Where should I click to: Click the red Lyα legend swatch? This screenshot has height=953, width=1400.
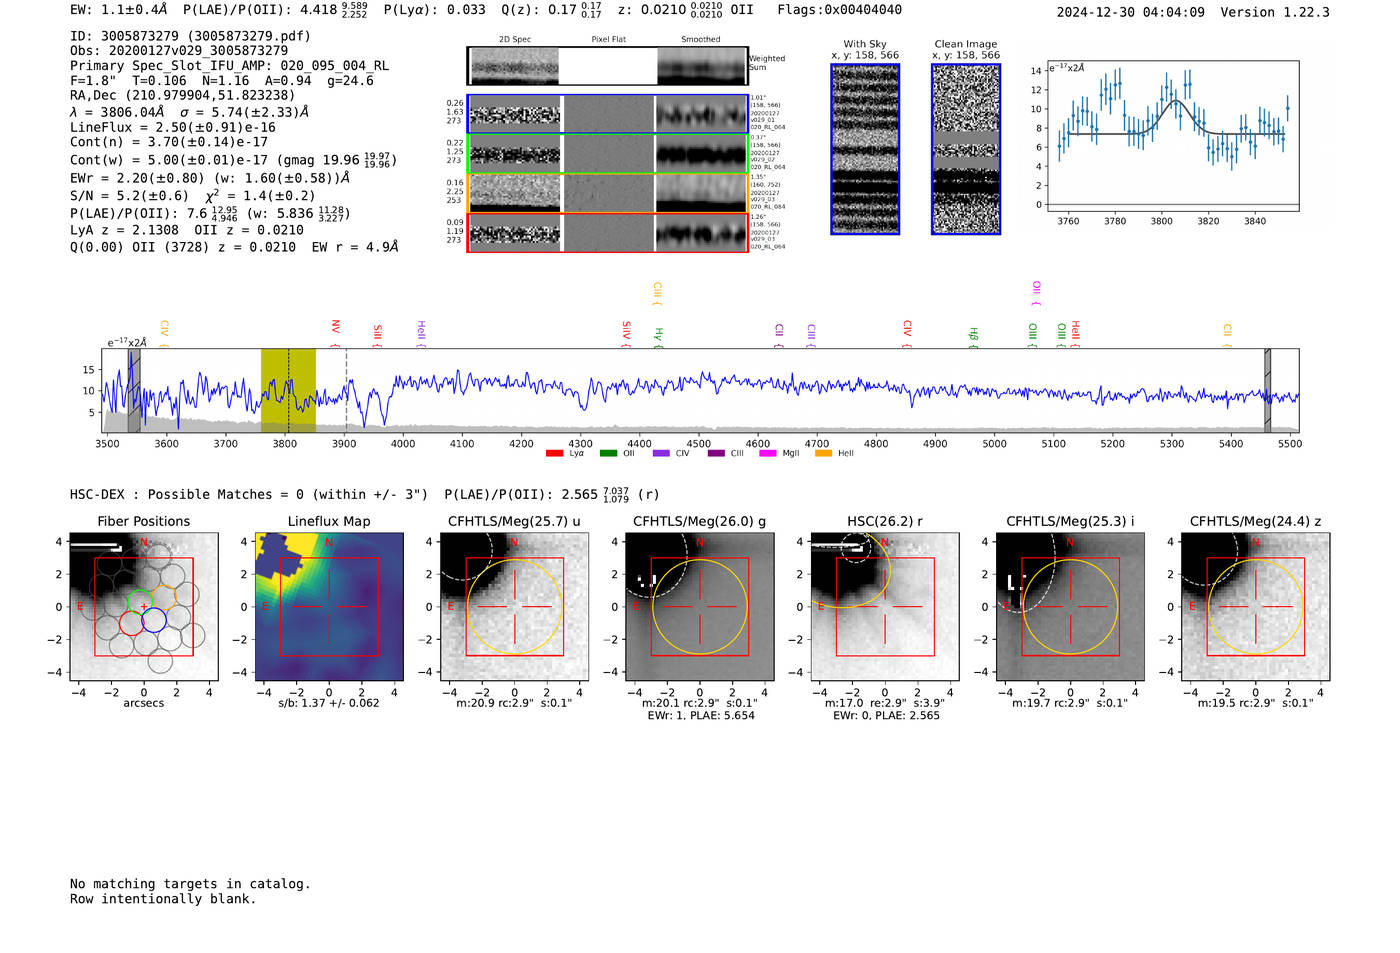click(x=554, y=453)
